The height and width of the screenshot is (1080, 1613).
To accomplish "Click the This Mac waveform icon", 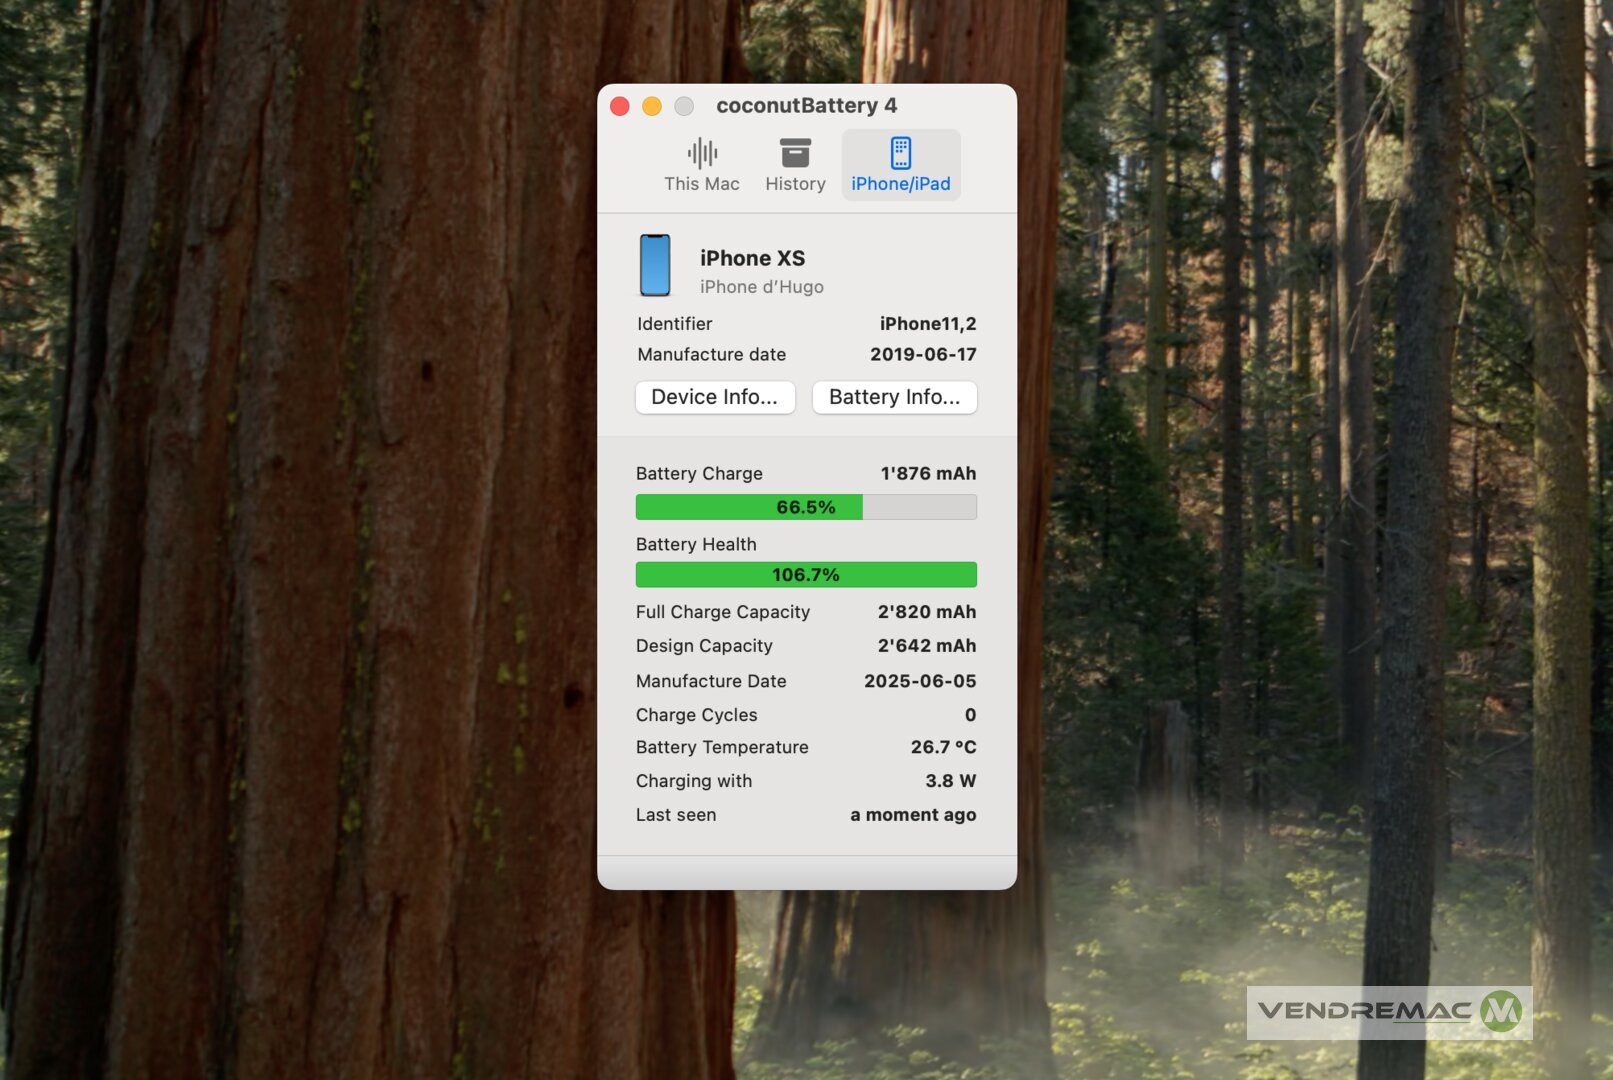I will tap(702, 153).
